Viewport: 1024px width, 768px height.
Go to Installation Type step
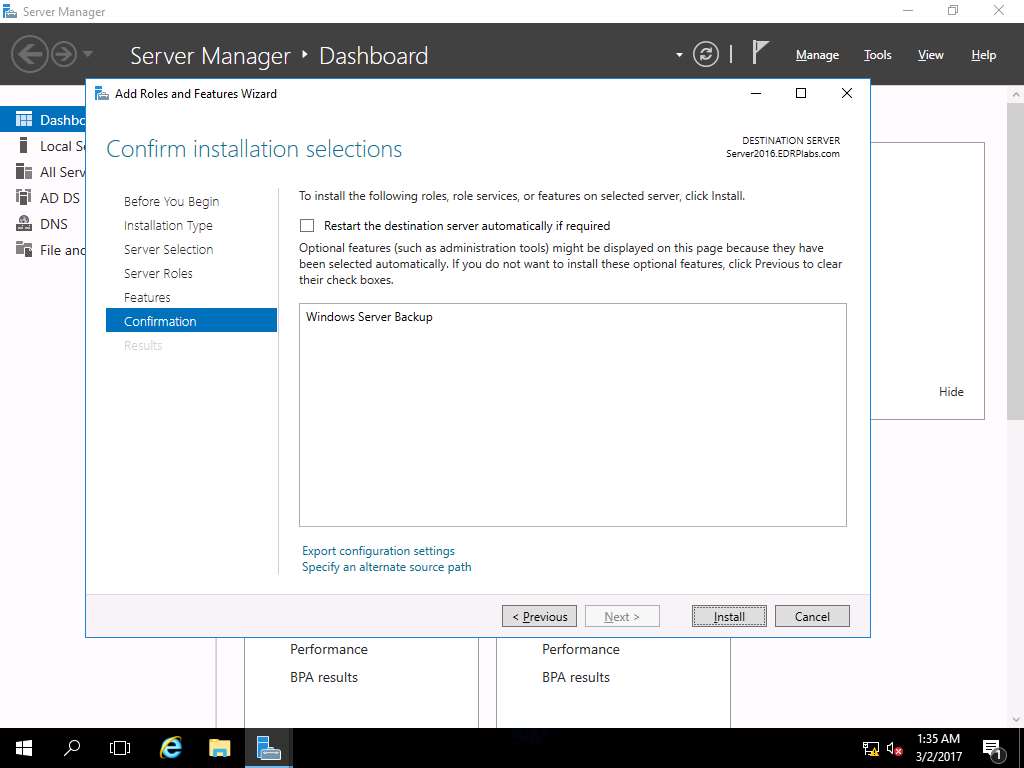168,225
